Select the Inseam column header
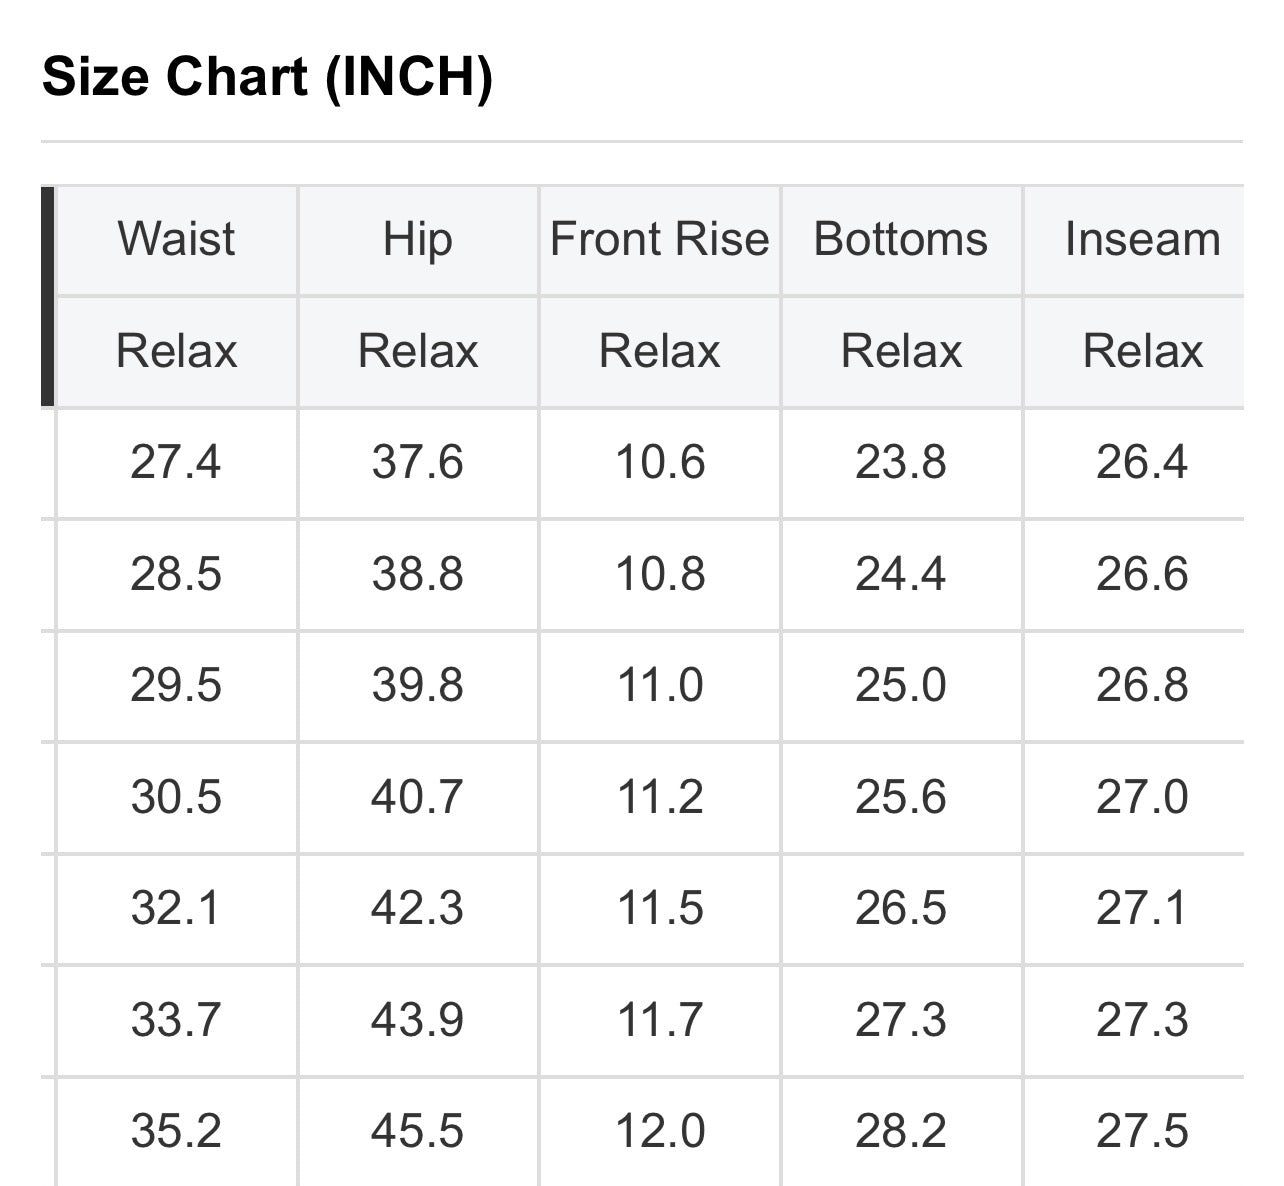This screenshot has height=1186, width=1284. [x=1142, y=240]
